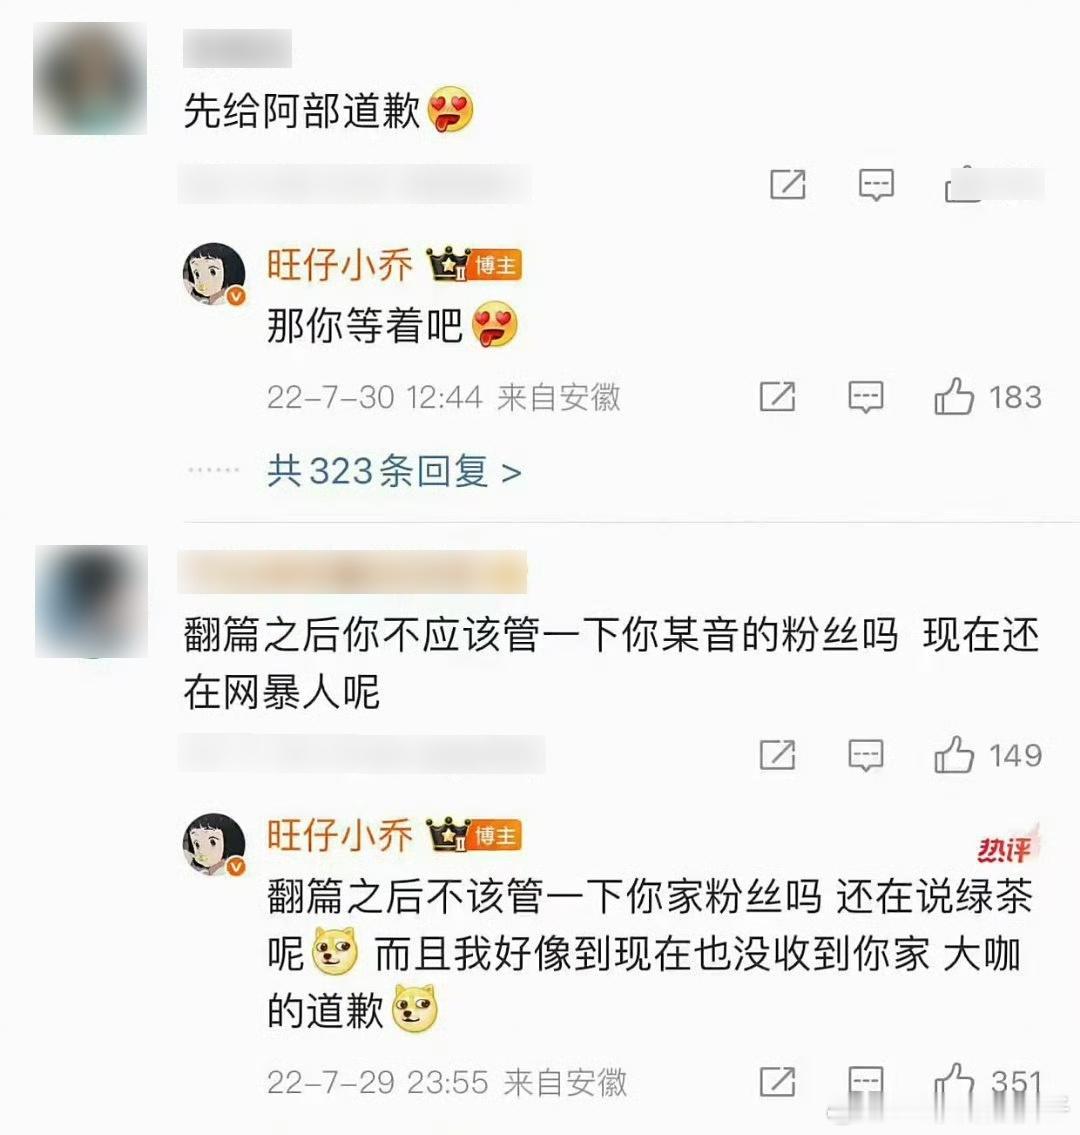The image size is (1080, 1135).
Task: Open 旺仔小乔 username in second reply
Action: point(339,835)
